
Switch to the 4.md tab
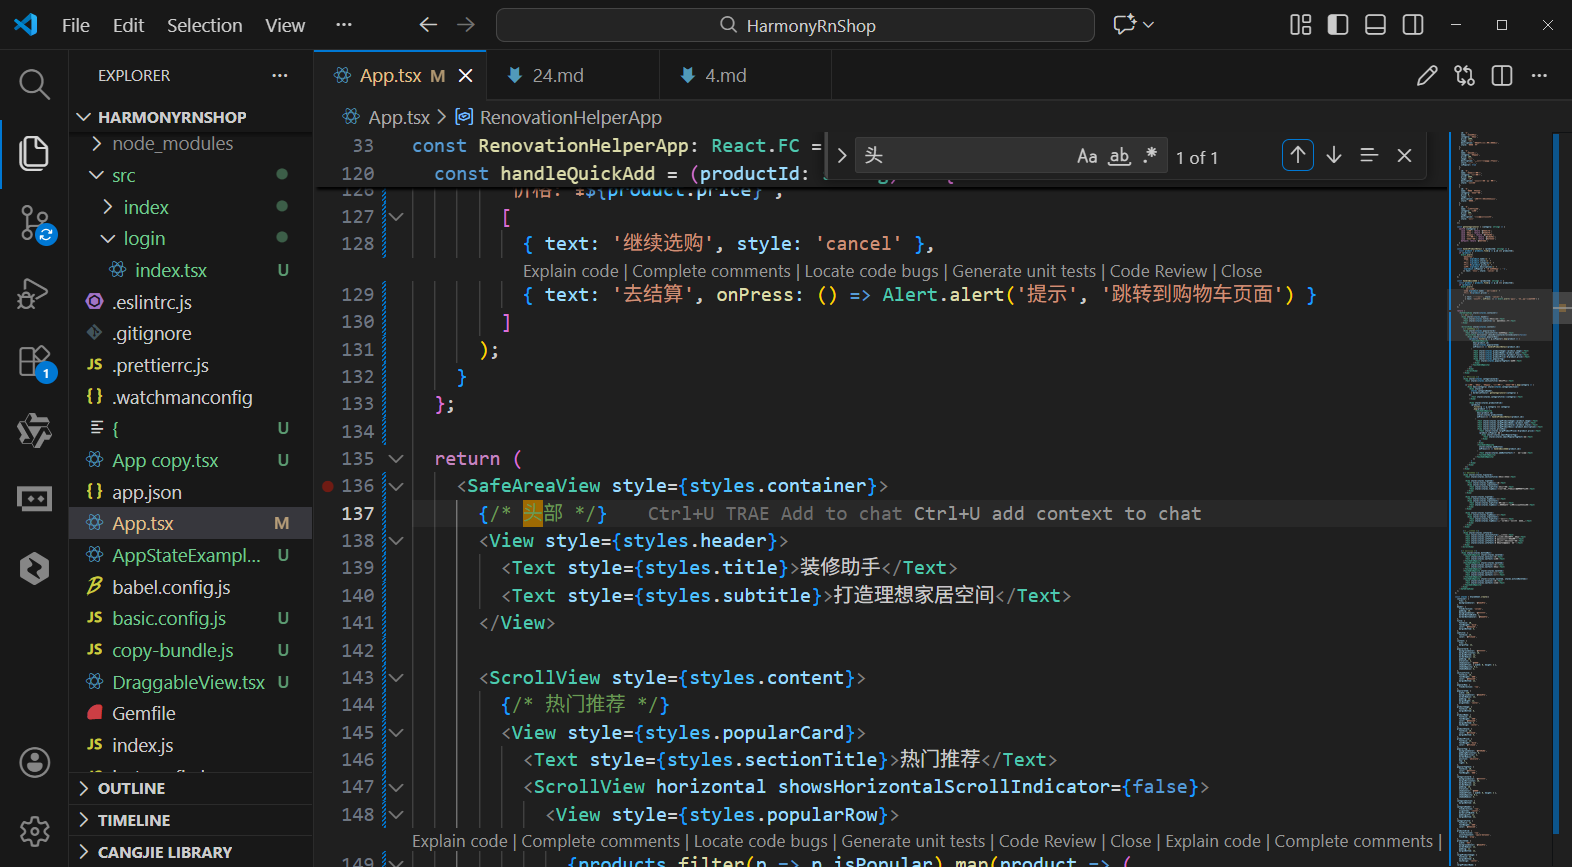click(x=745, y=76)
